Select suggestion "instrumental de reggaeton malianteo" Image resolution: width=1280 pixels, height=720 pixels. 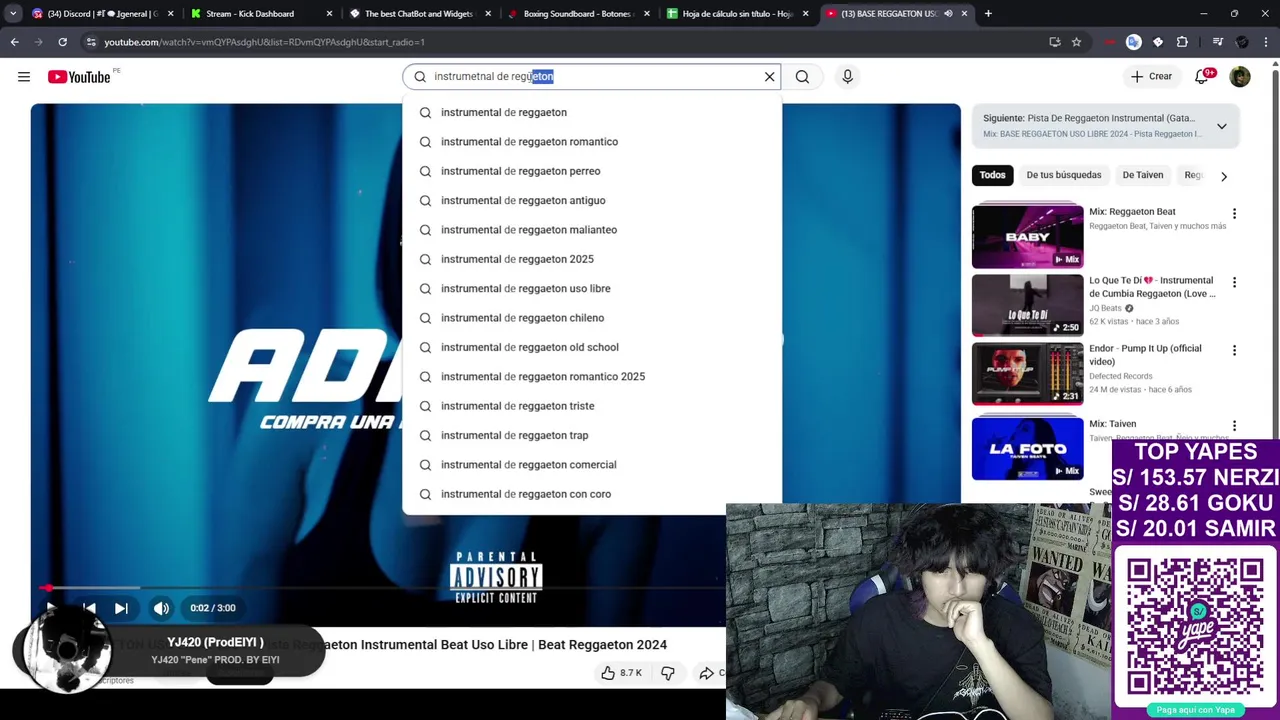tap(592, 230)
